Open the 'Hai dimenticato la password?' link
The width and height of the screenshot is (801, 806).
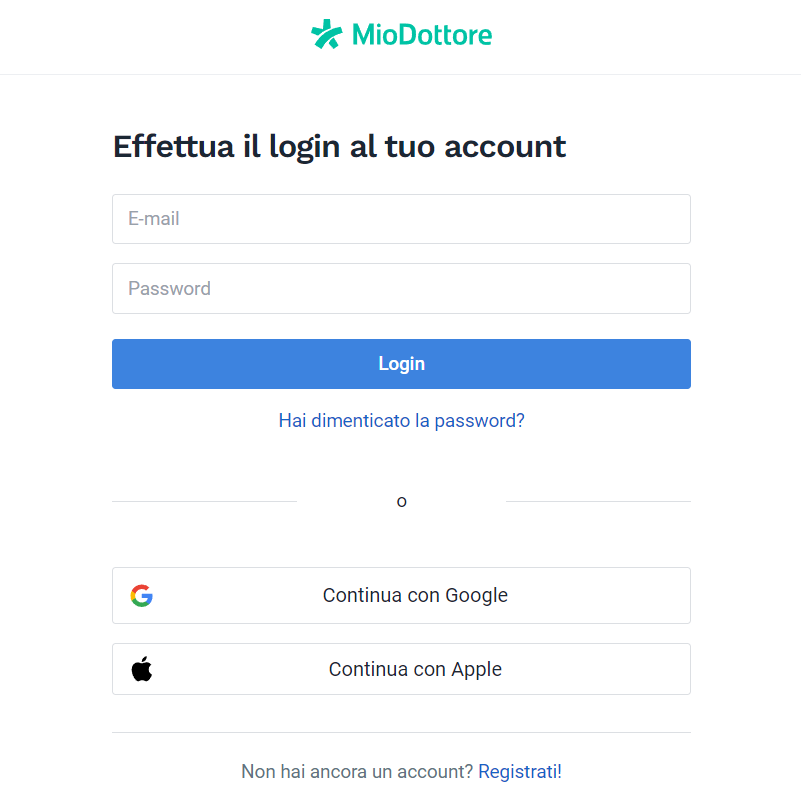coord(401,420)
